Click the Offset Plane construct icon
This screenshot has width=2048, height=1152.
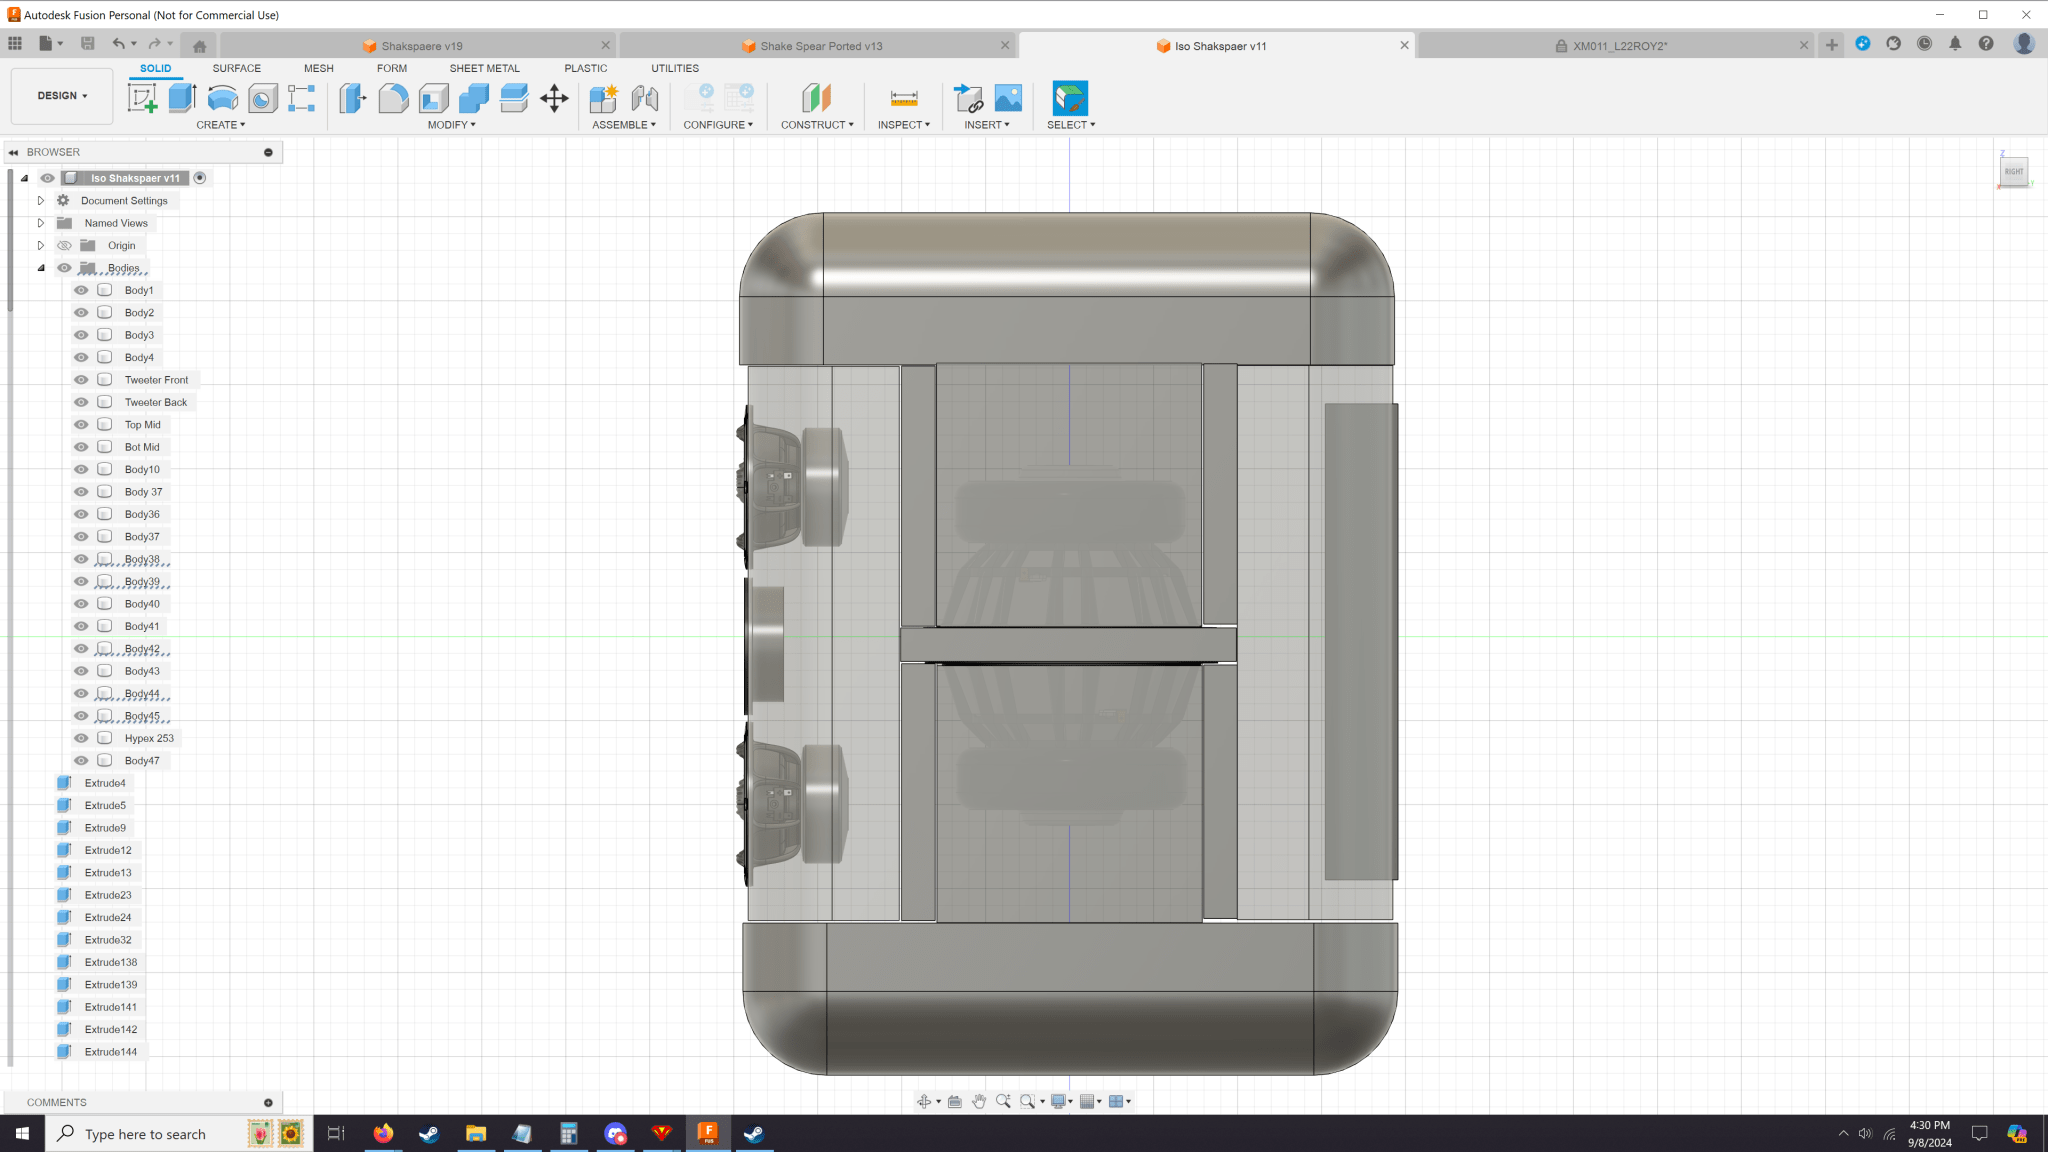[x=816, y=98]
